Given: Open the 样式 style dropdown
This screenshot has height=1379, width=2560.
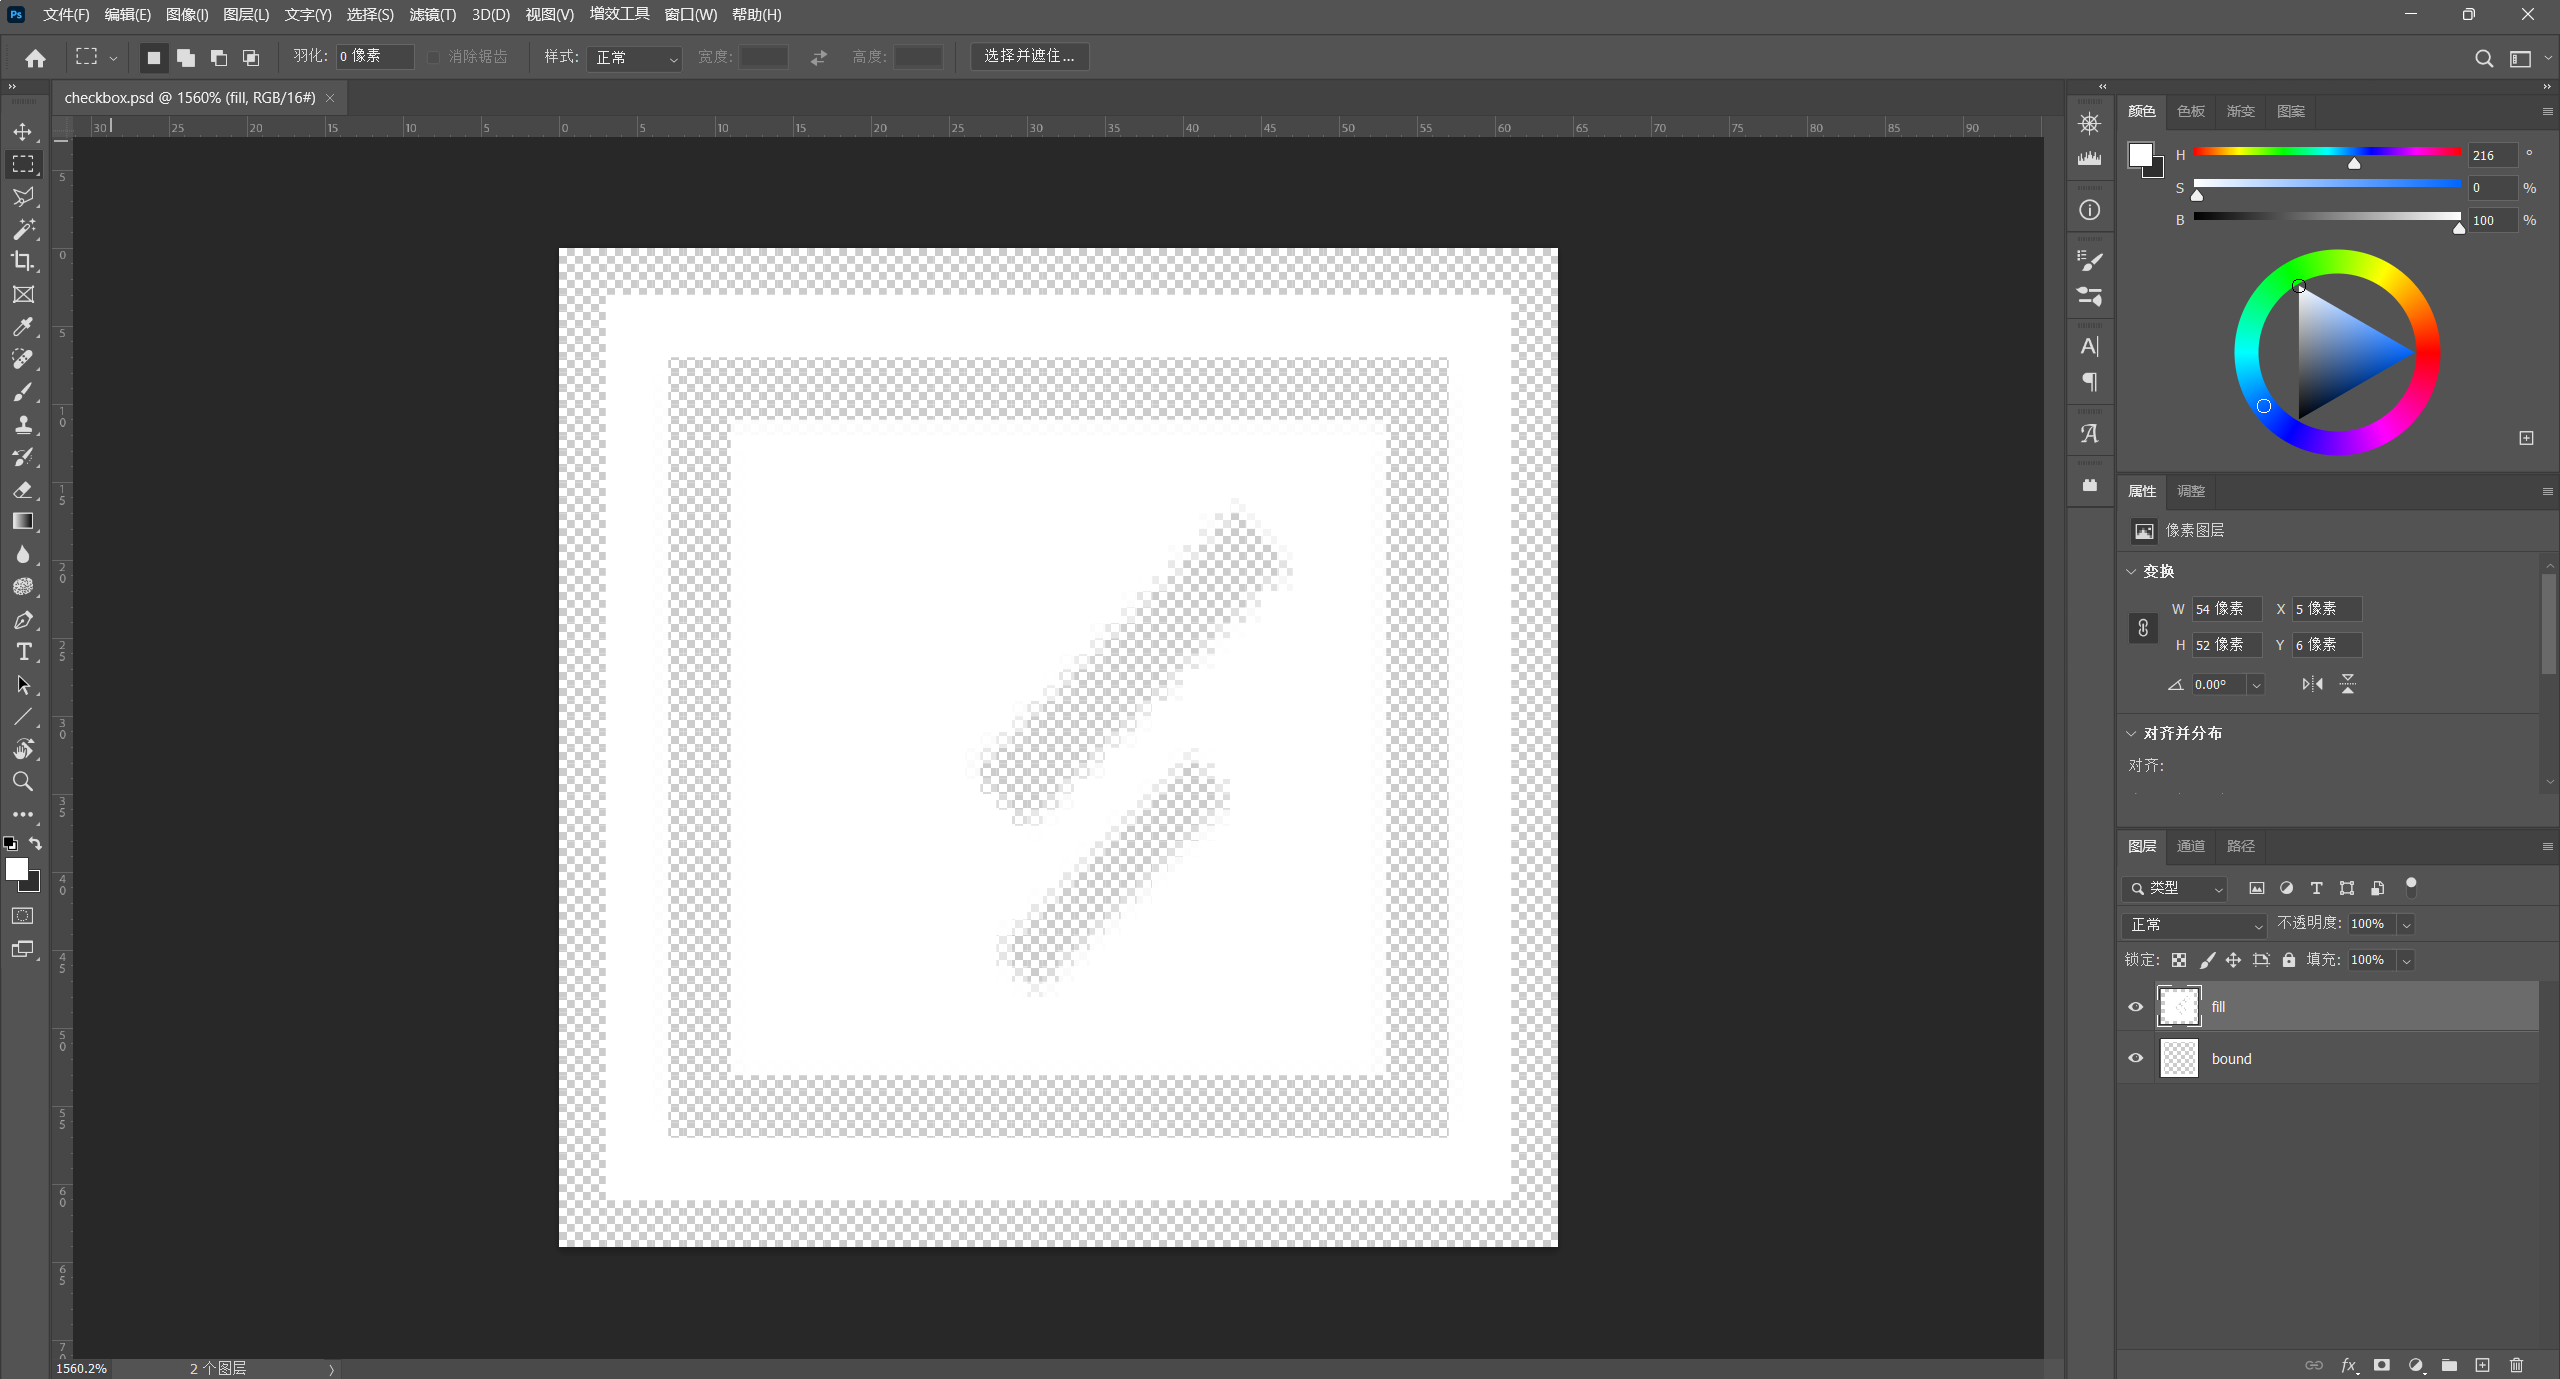Looking at the screenshot, I should coord(635,58).
